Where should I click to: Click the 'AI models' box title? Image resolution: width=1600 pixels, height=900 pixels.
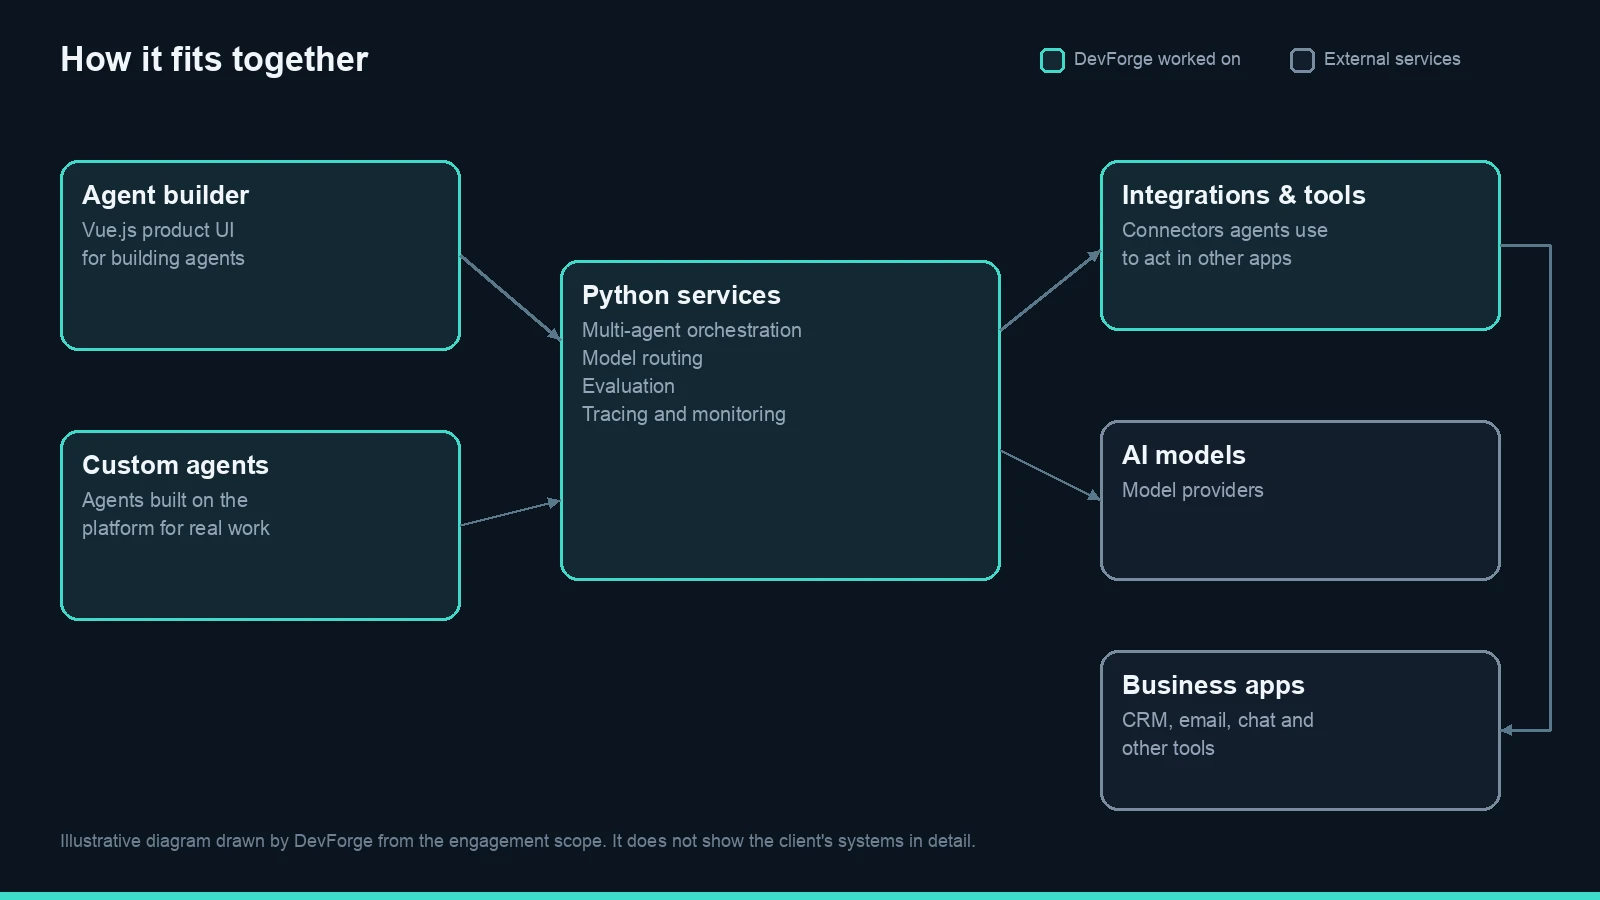coord(1184,455)
